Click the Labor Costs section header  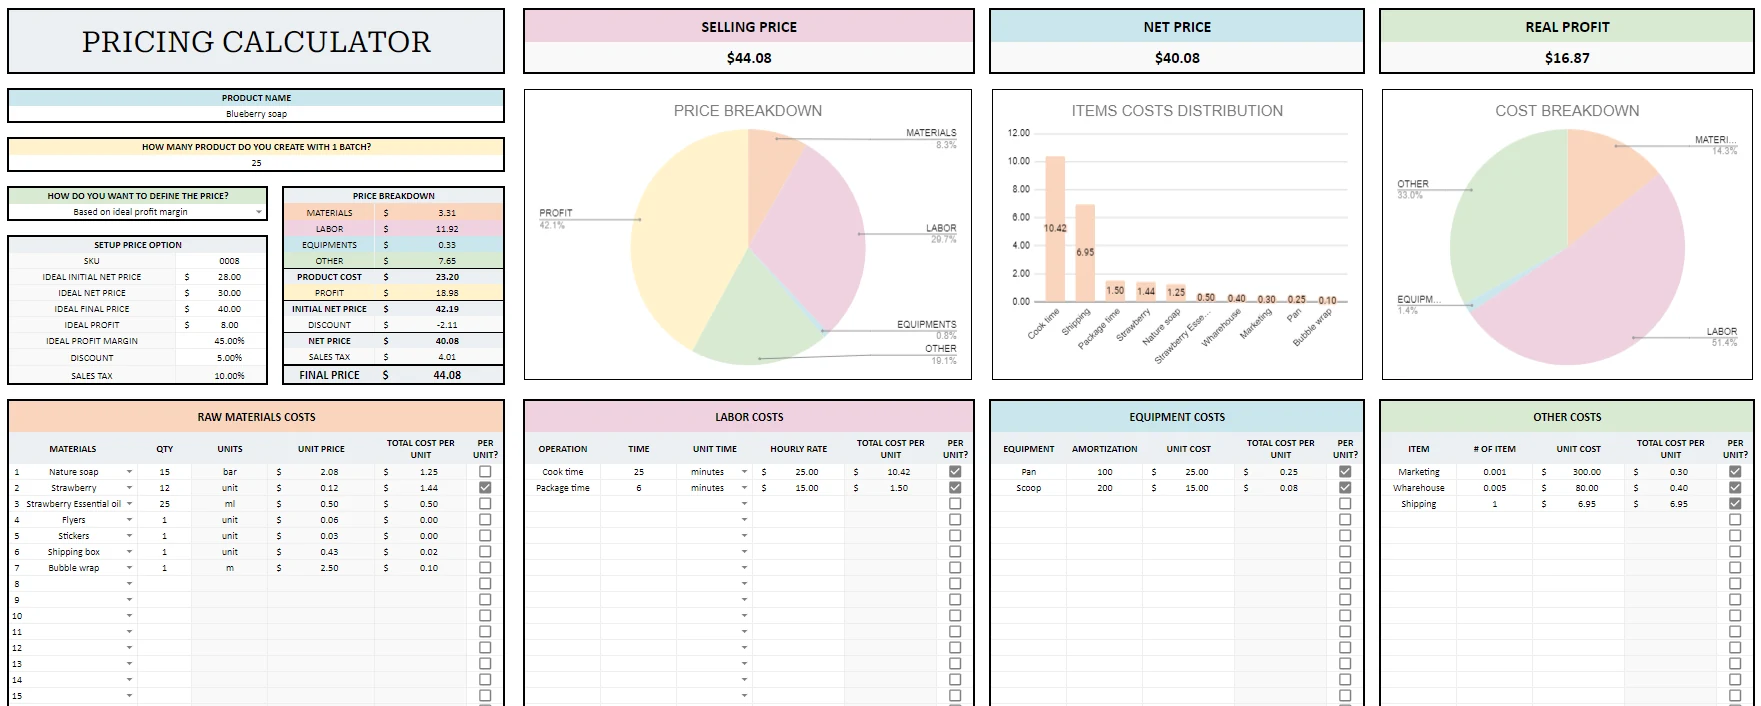(x=749, y=417)
